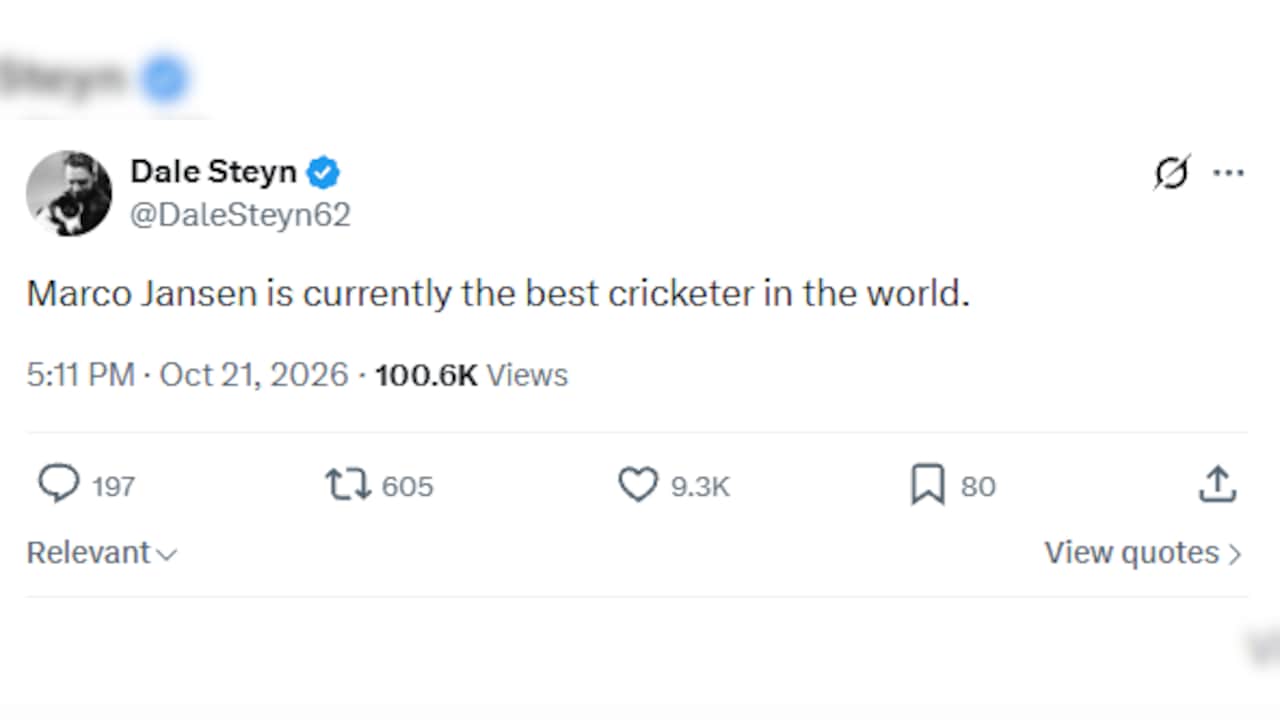Click the arrow beside View quotes

click(1234, 554)
